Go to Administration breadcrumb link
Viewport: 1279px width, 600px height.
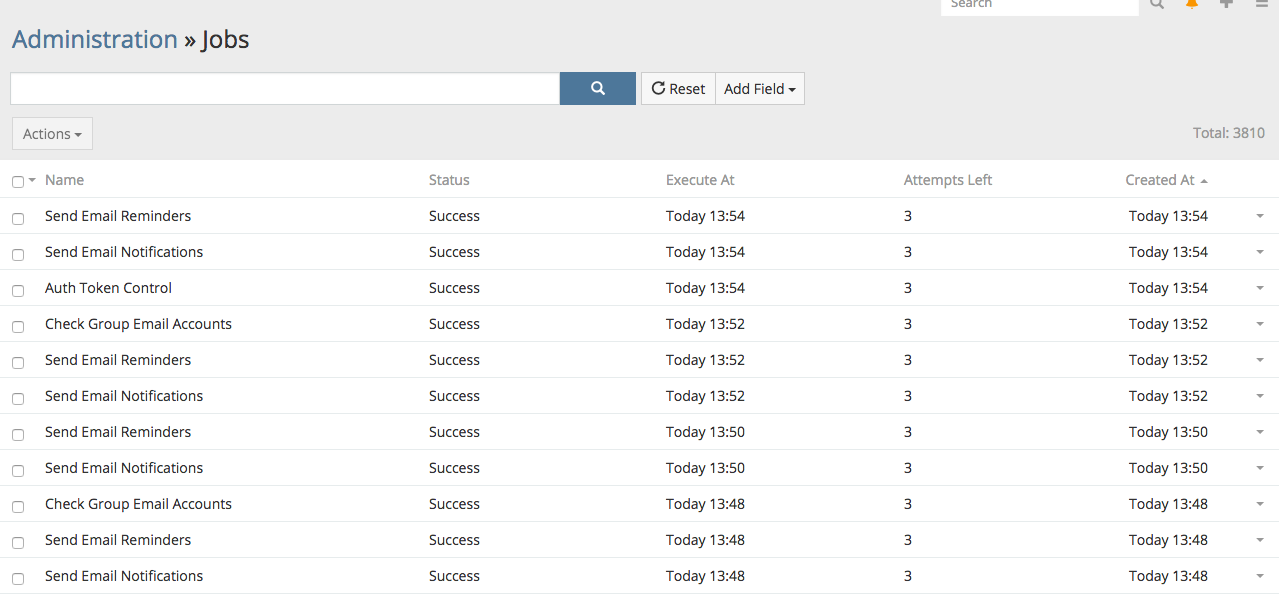pos(95,39)
